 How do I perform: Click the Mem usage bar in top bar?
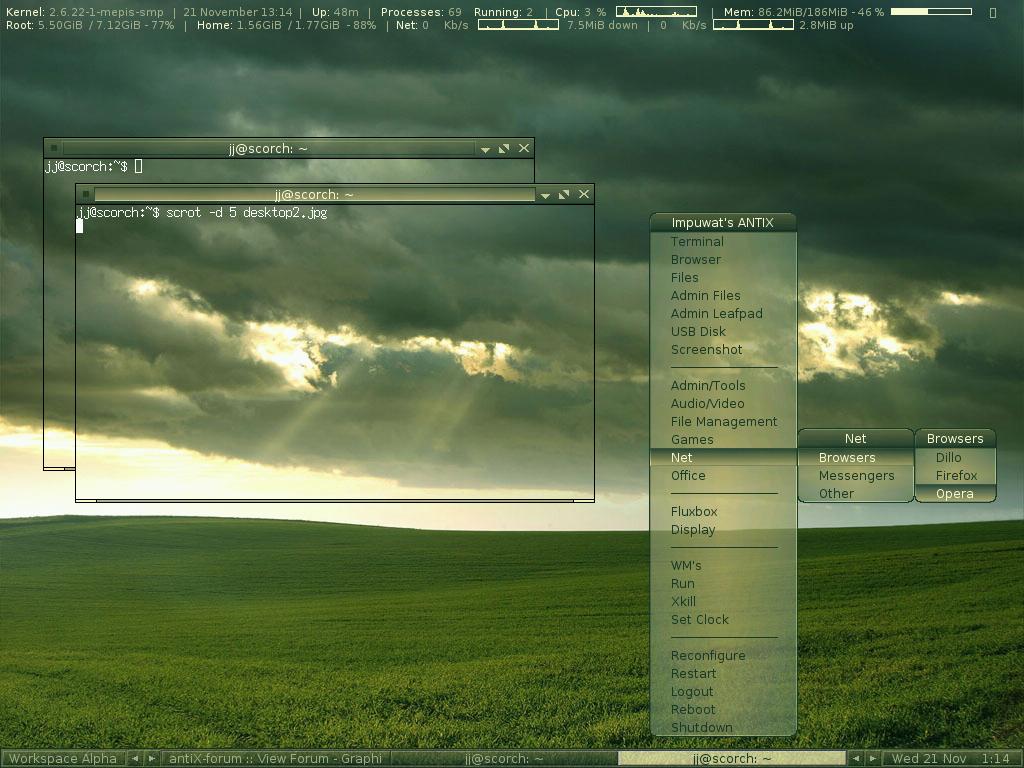click(x=931, y=12)
